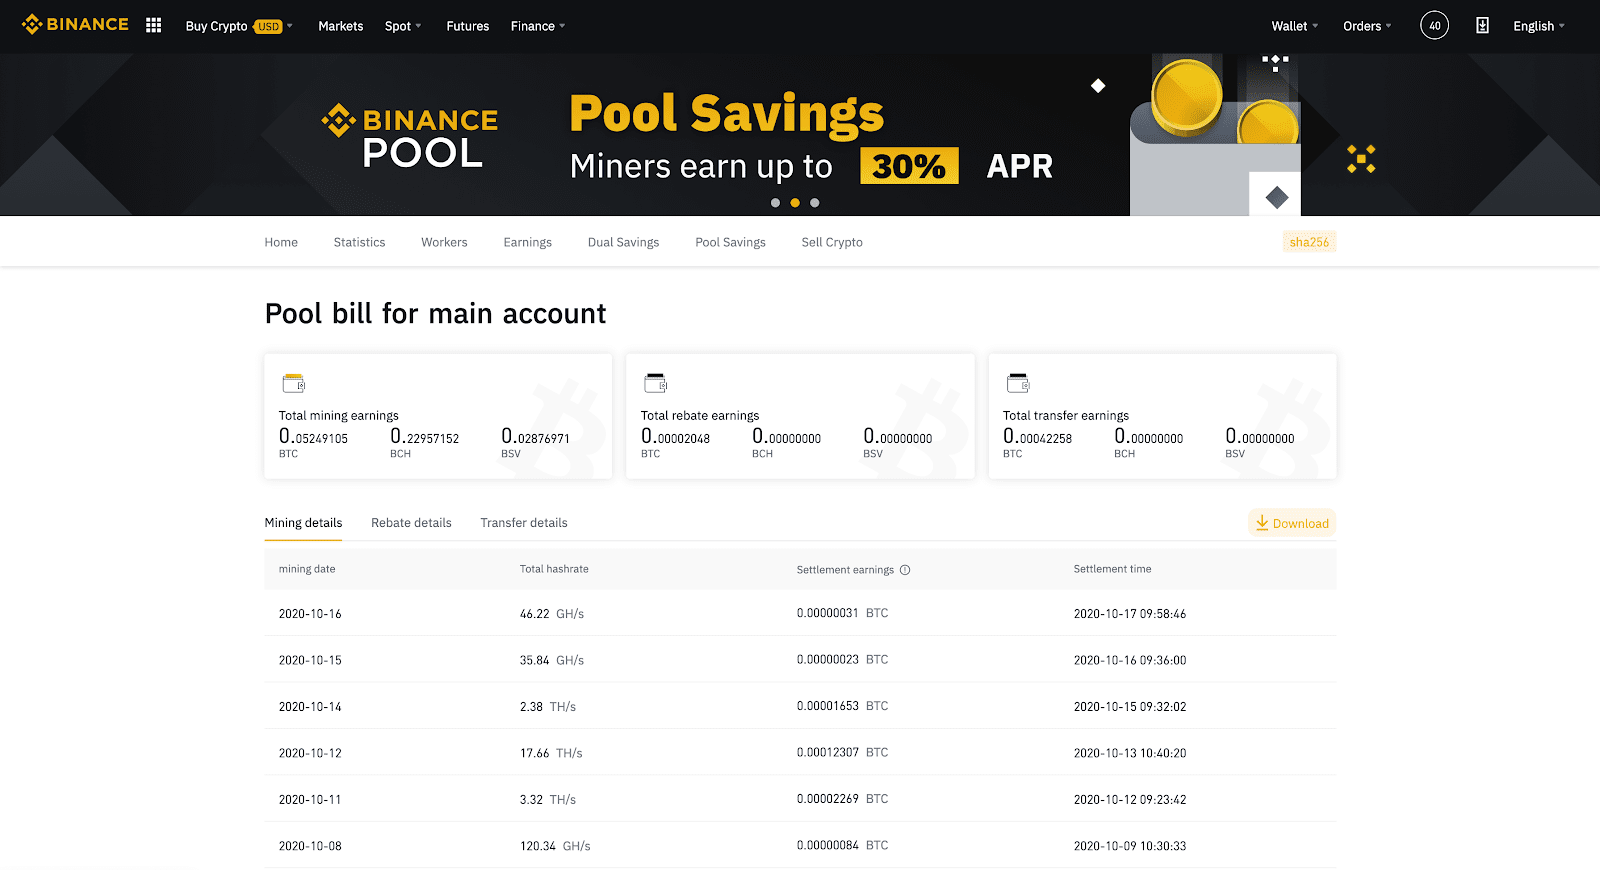Click settlement time 2020-10-12 09:23:42
This screenshot has height=870, width=1600.
pos(1130,800)
